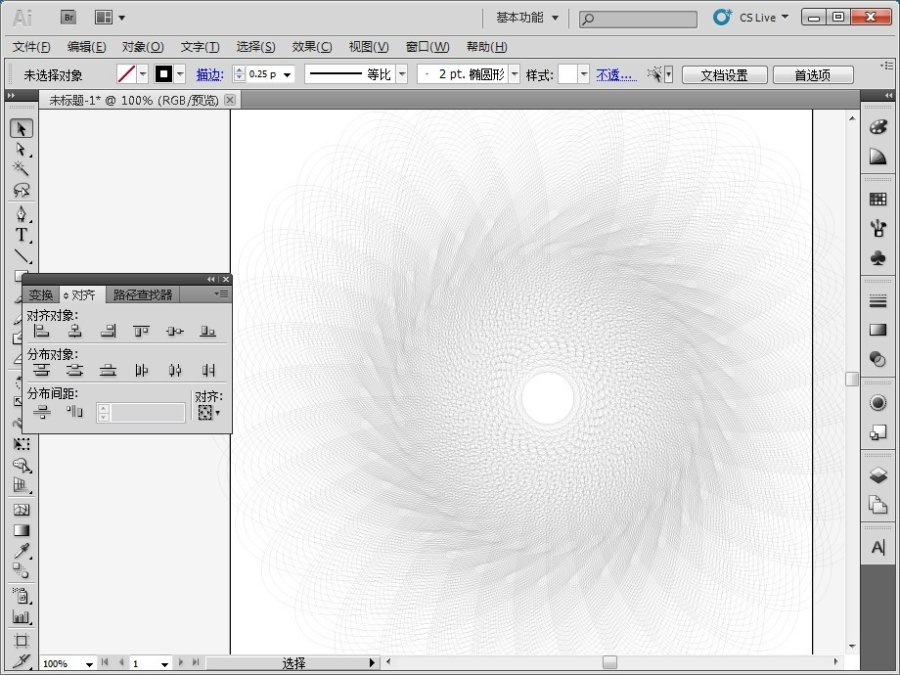Screen dimensions: 900x675
Task: Click the 不透明度 opacity link
Action: click(x=616, y=74)
